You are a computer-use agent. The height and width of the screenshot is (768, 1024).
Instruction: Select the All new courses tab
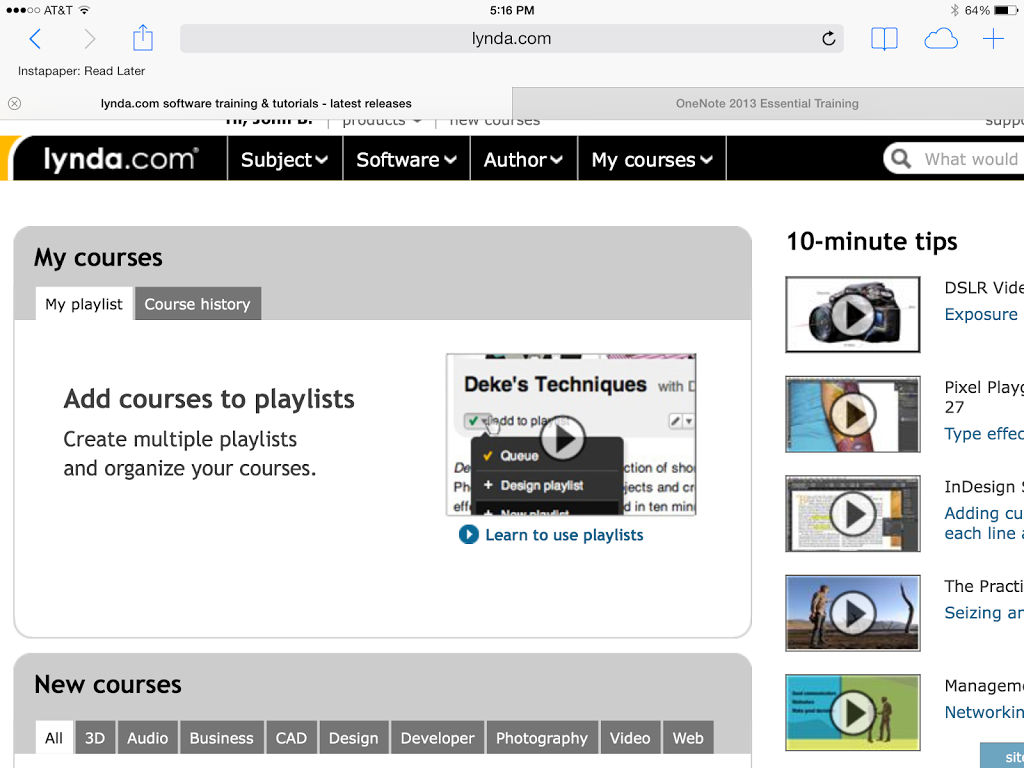point(54,738)
